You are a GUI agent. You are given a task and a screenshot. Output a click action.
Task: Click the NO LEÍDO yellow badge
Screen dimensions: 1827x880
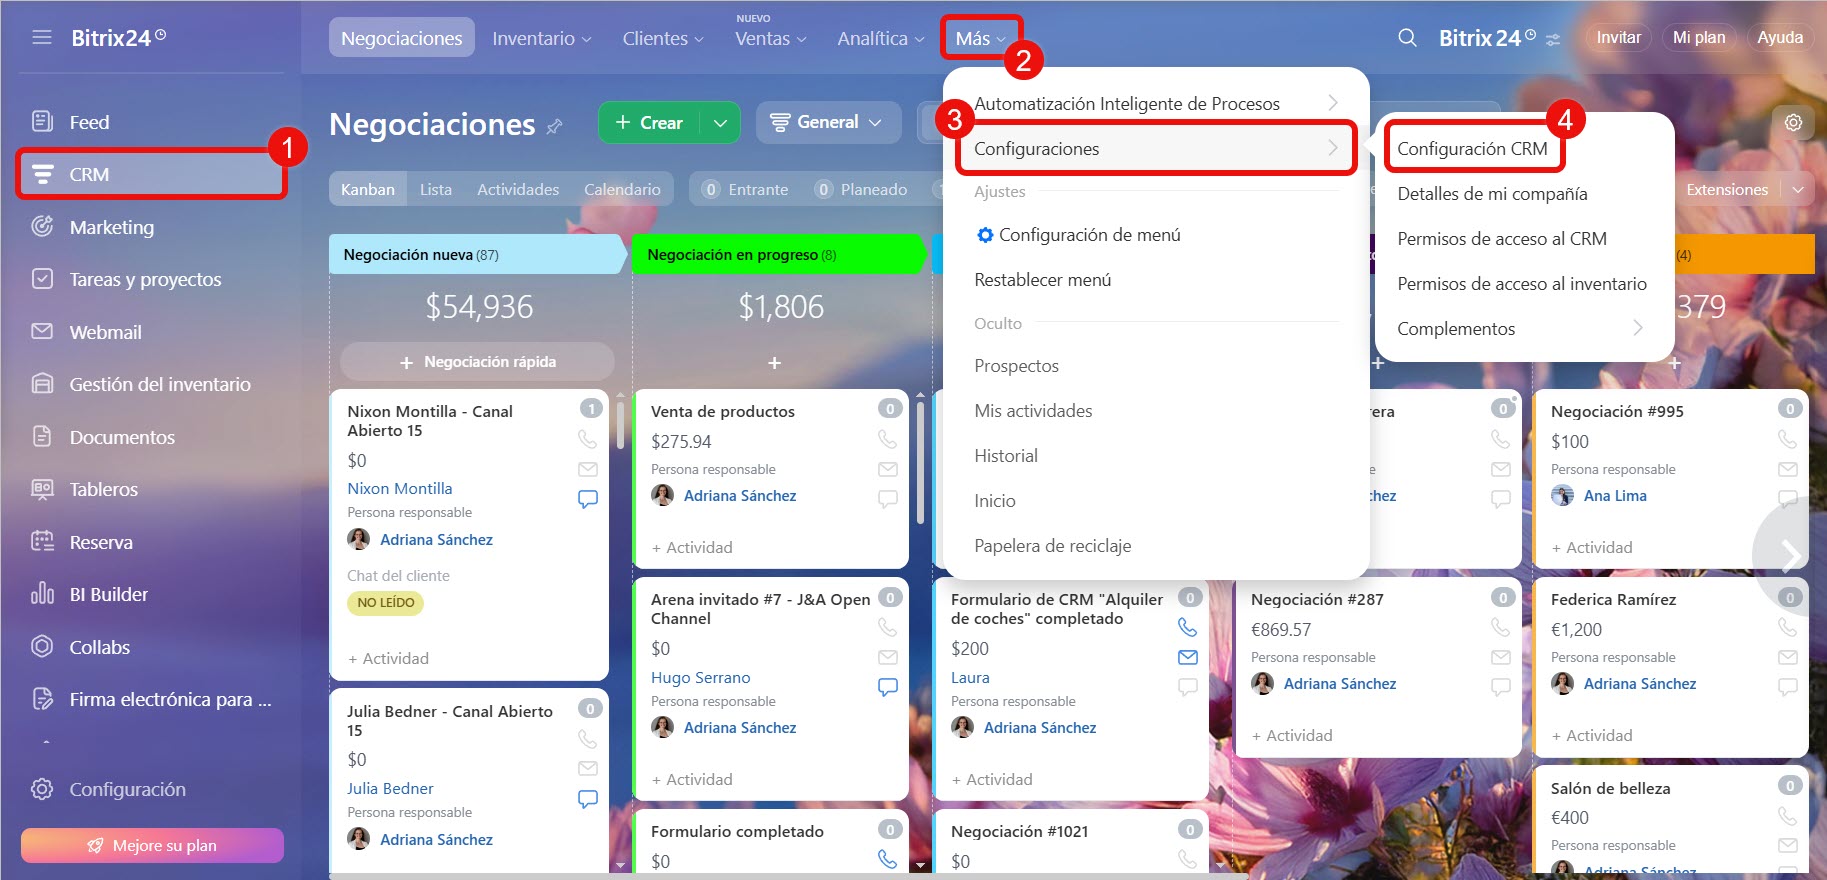coord(385,603)
